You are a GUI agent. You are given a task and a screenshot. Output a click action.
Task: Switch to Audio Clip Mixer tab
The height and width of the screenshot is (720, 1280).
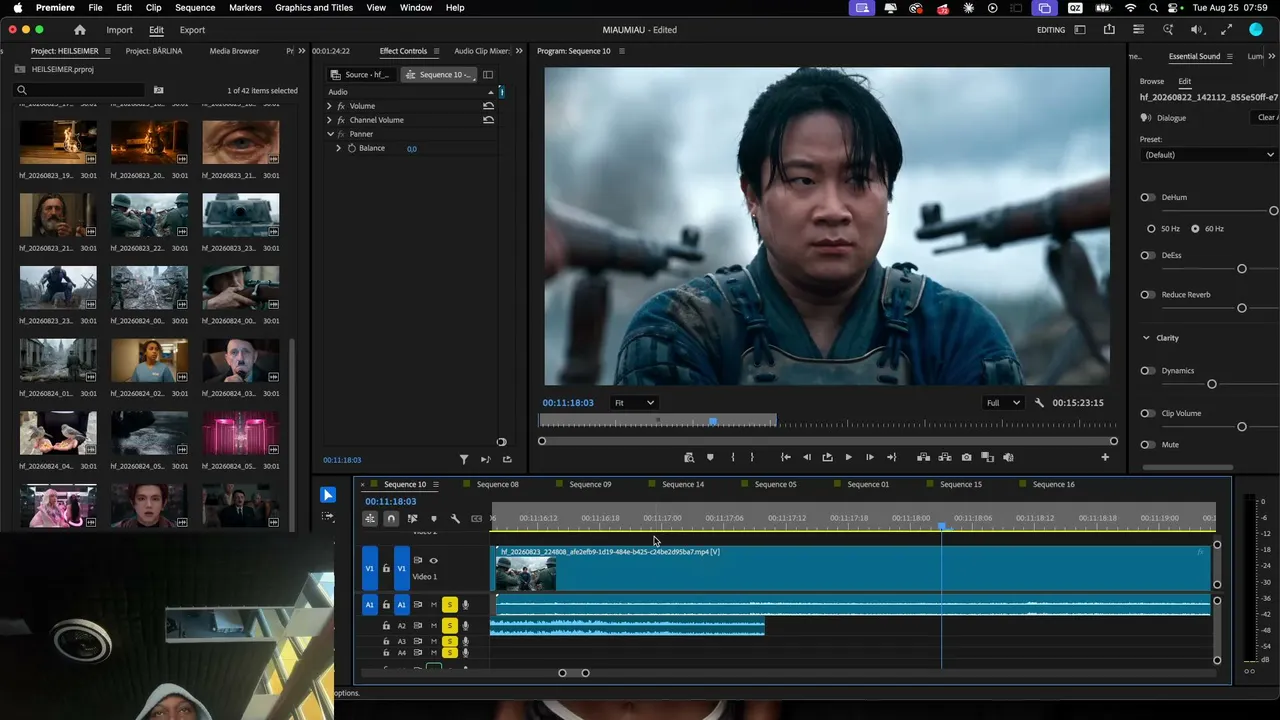[482, 51]
